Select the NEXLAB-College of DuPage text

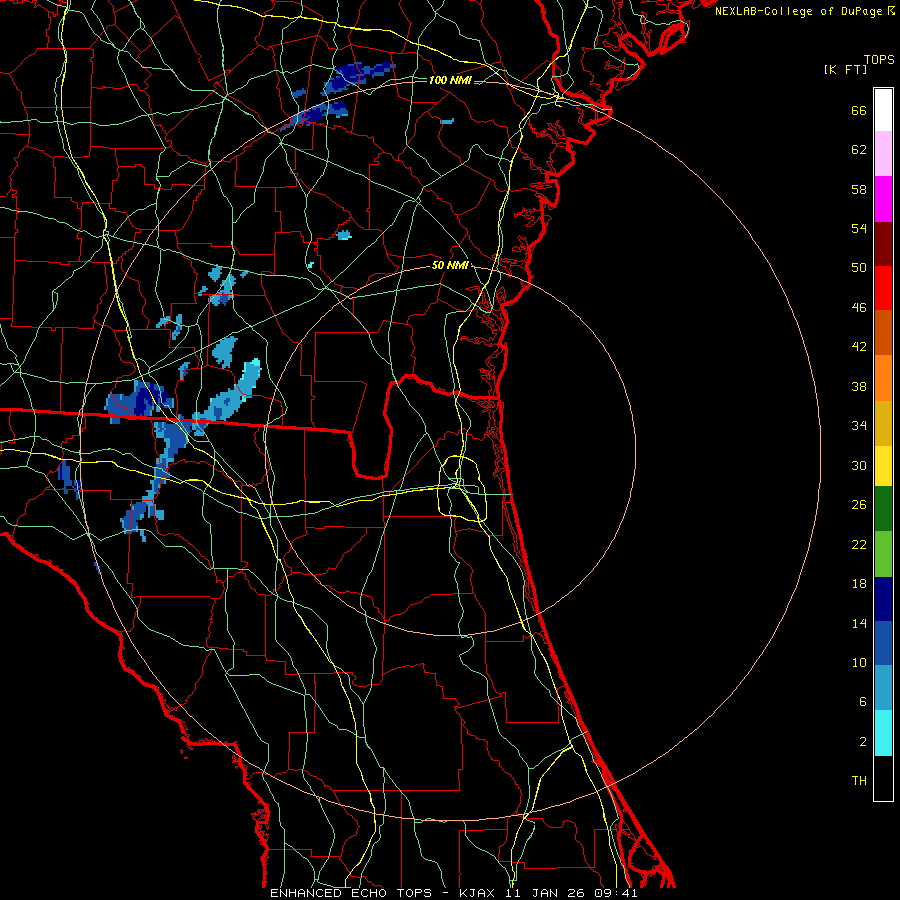point(798,11)
